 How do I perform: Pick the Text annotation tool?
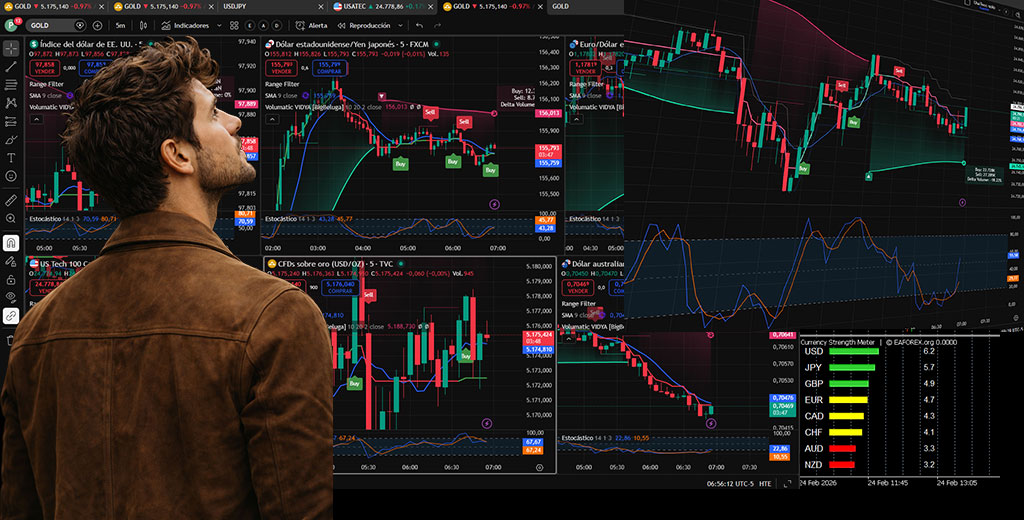[11, 157]
